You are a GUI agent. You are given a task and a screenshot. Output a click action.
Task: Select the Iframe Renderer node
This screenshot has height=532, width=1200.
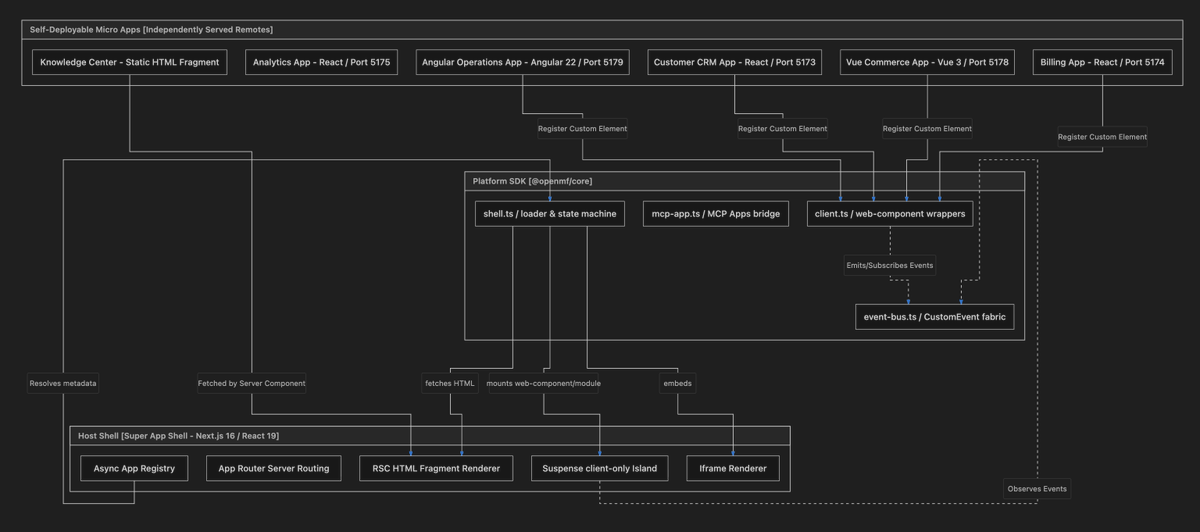[733, 468]
